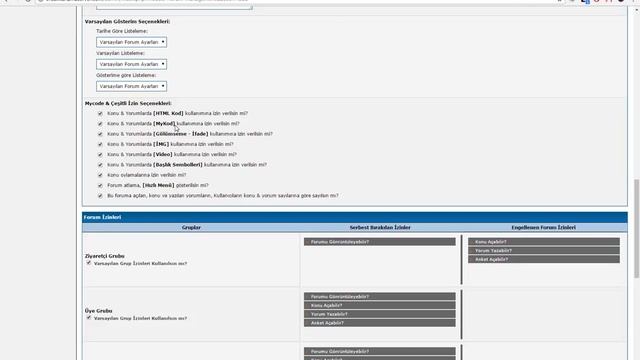640x360 pixels.
Task: Click the 'Forum İzinleri' section title bar
Action: (x=355, y=217)
